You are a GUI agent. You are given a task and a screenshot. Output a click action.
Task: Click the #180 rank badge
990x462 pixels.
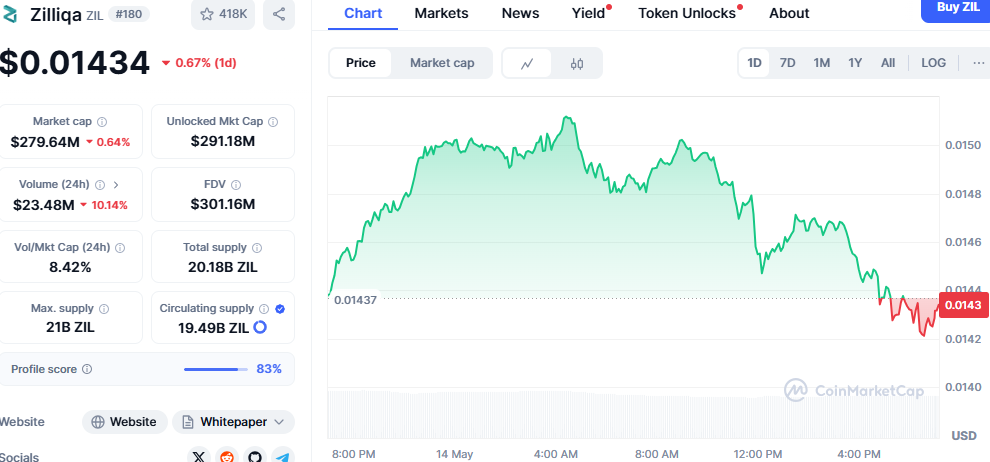128,14
